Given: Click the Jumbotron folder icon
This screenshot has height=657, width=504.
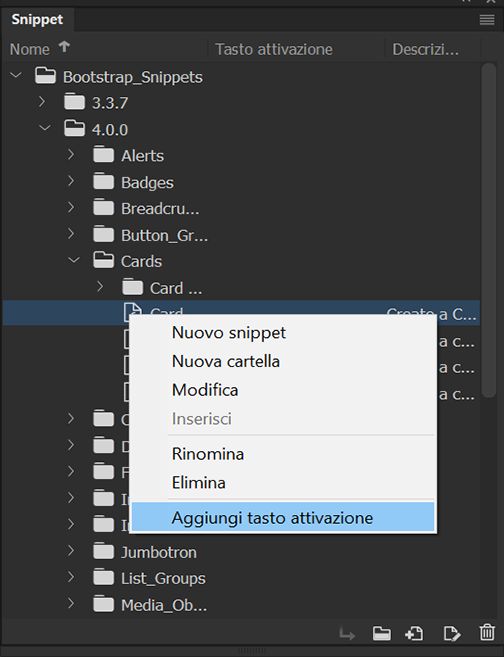Looking at the screenshot, I should pos(103,551).
